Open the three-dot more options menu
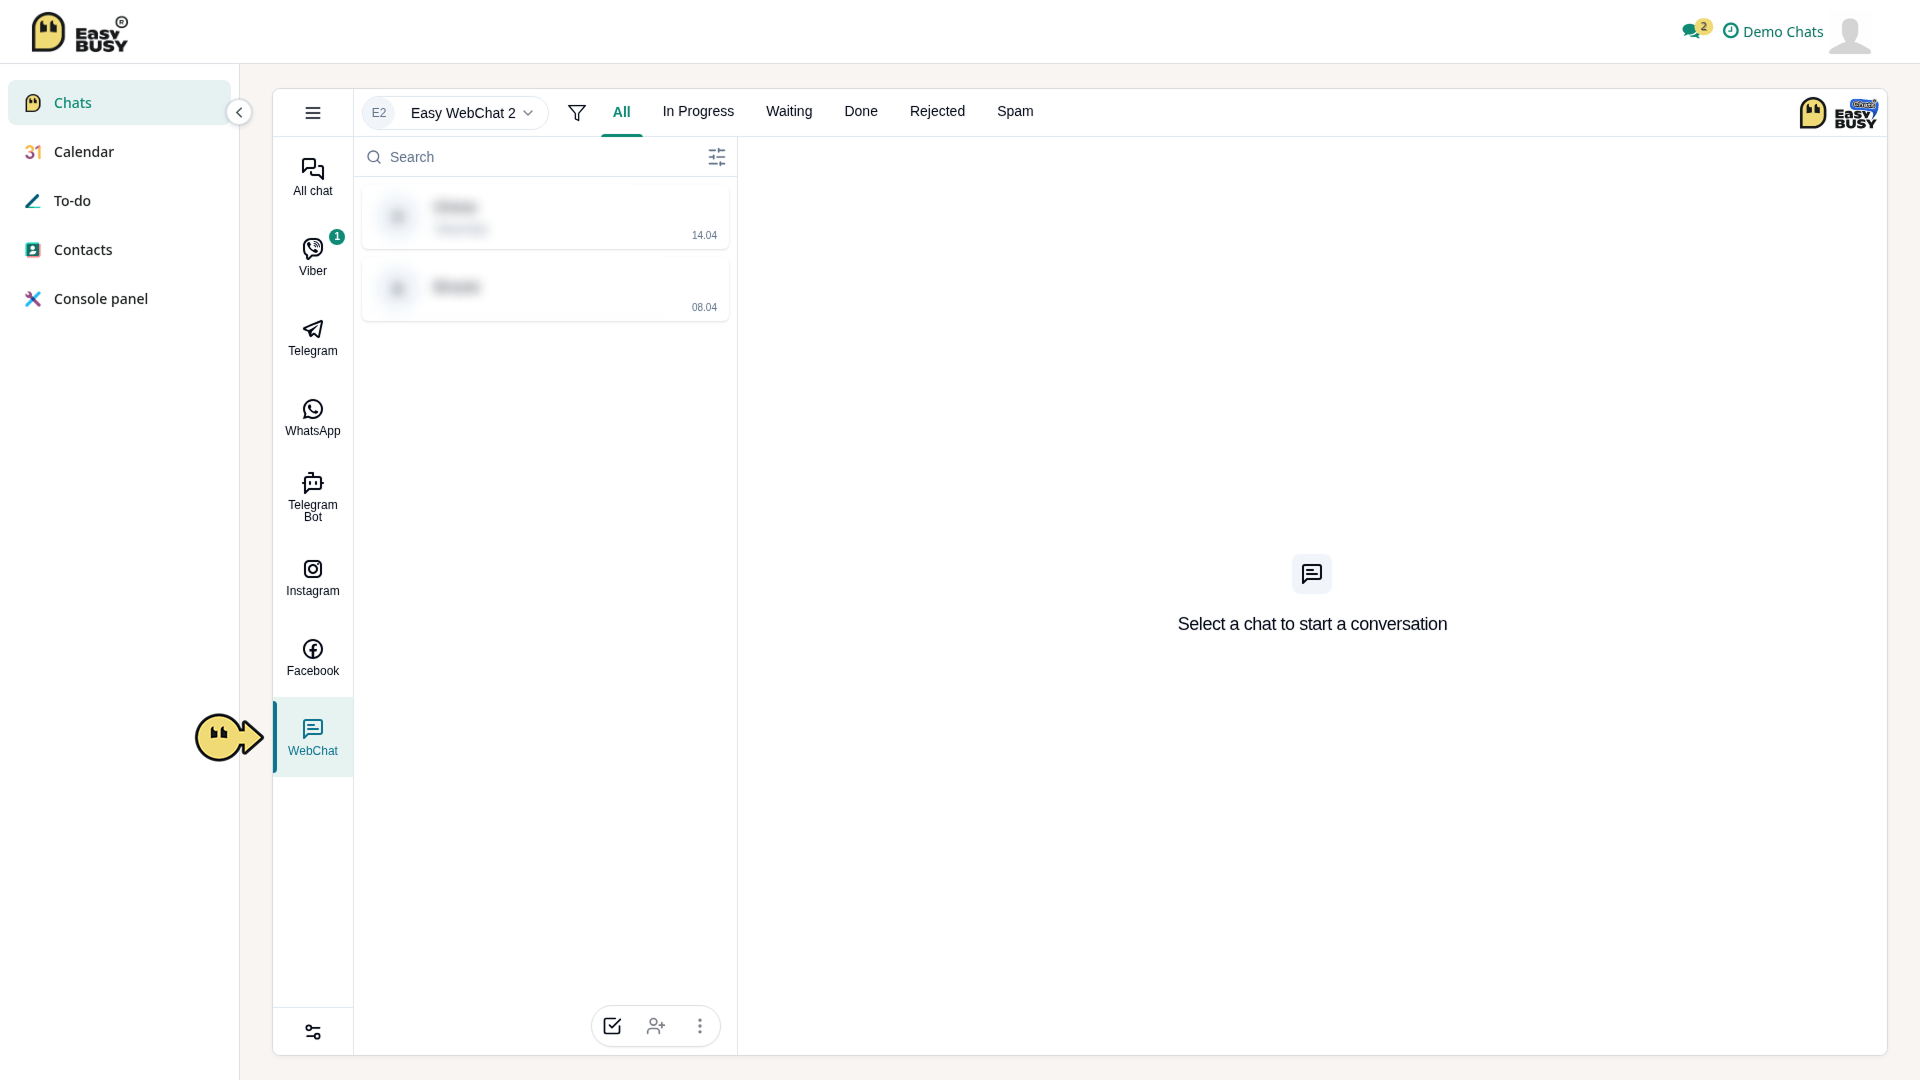The width and height of the screenshot is (1920, 1080). (x=700, y=1026)
